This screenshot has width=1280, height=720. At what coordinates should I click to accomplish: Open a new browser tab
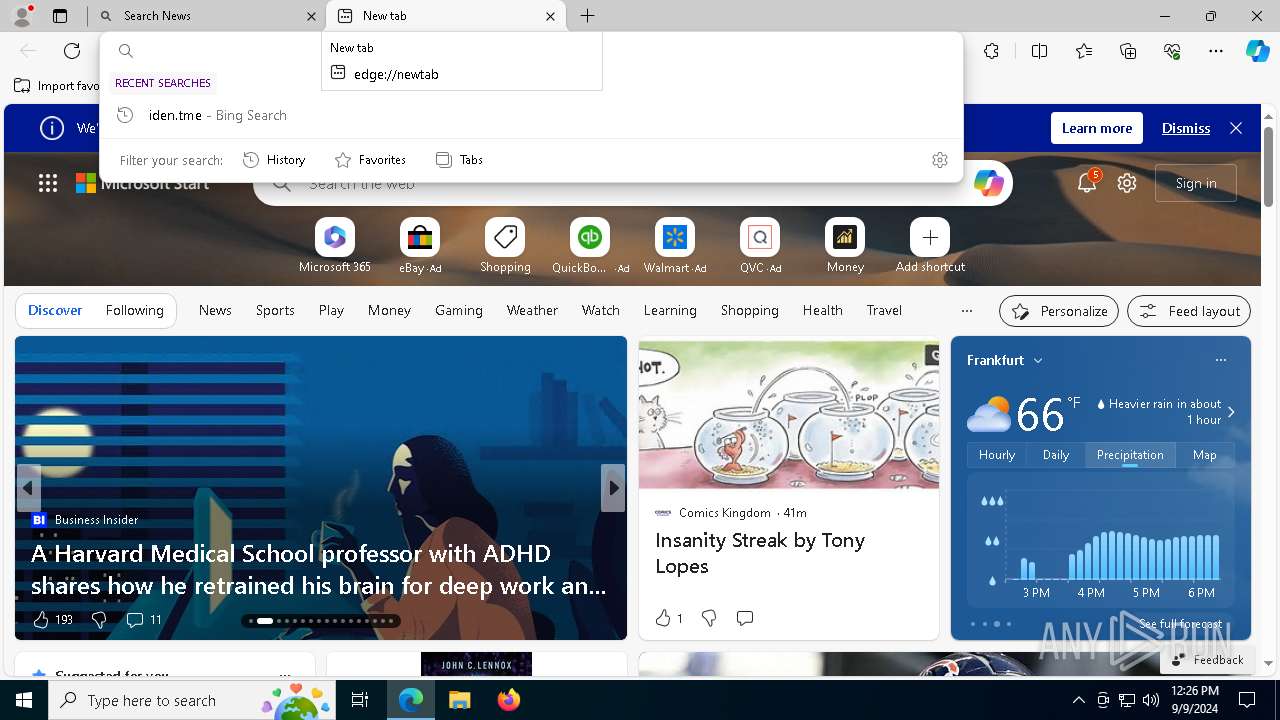click(x=588, y=16)
